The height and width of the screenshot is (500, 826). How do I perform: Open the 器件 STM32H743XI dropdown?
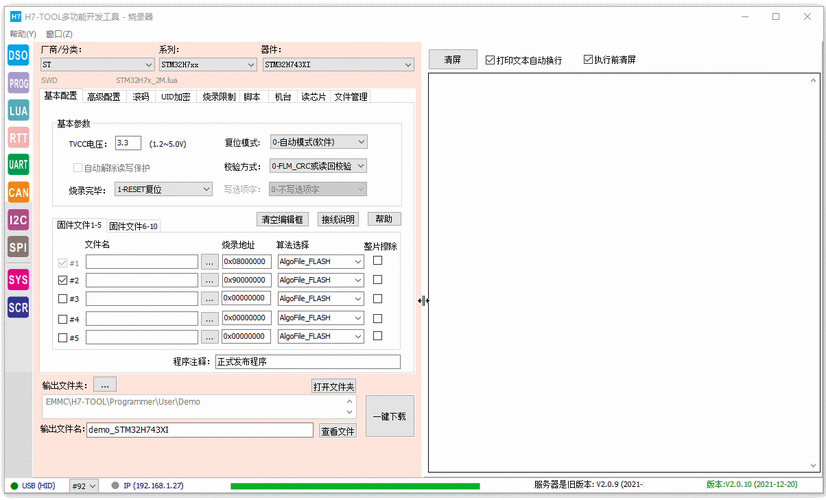tap(338, 65)
